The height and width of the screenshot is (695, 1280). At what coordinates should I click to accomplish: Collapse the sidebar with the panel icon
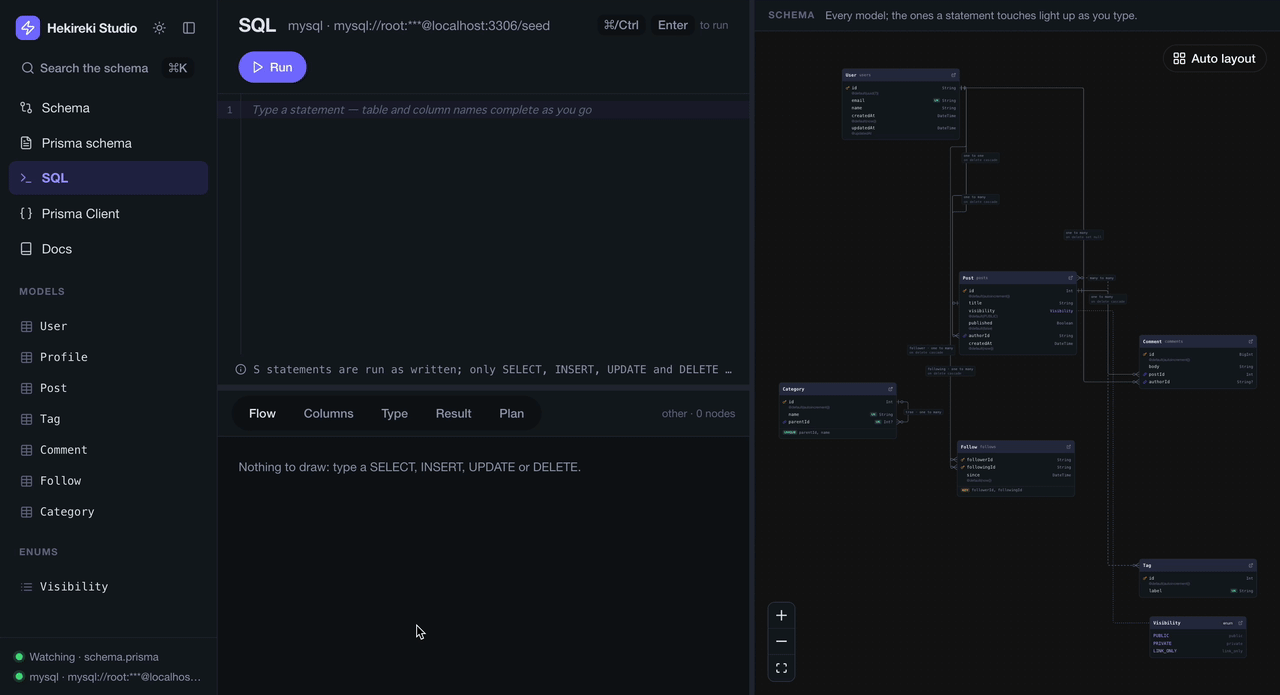[189, 28]
